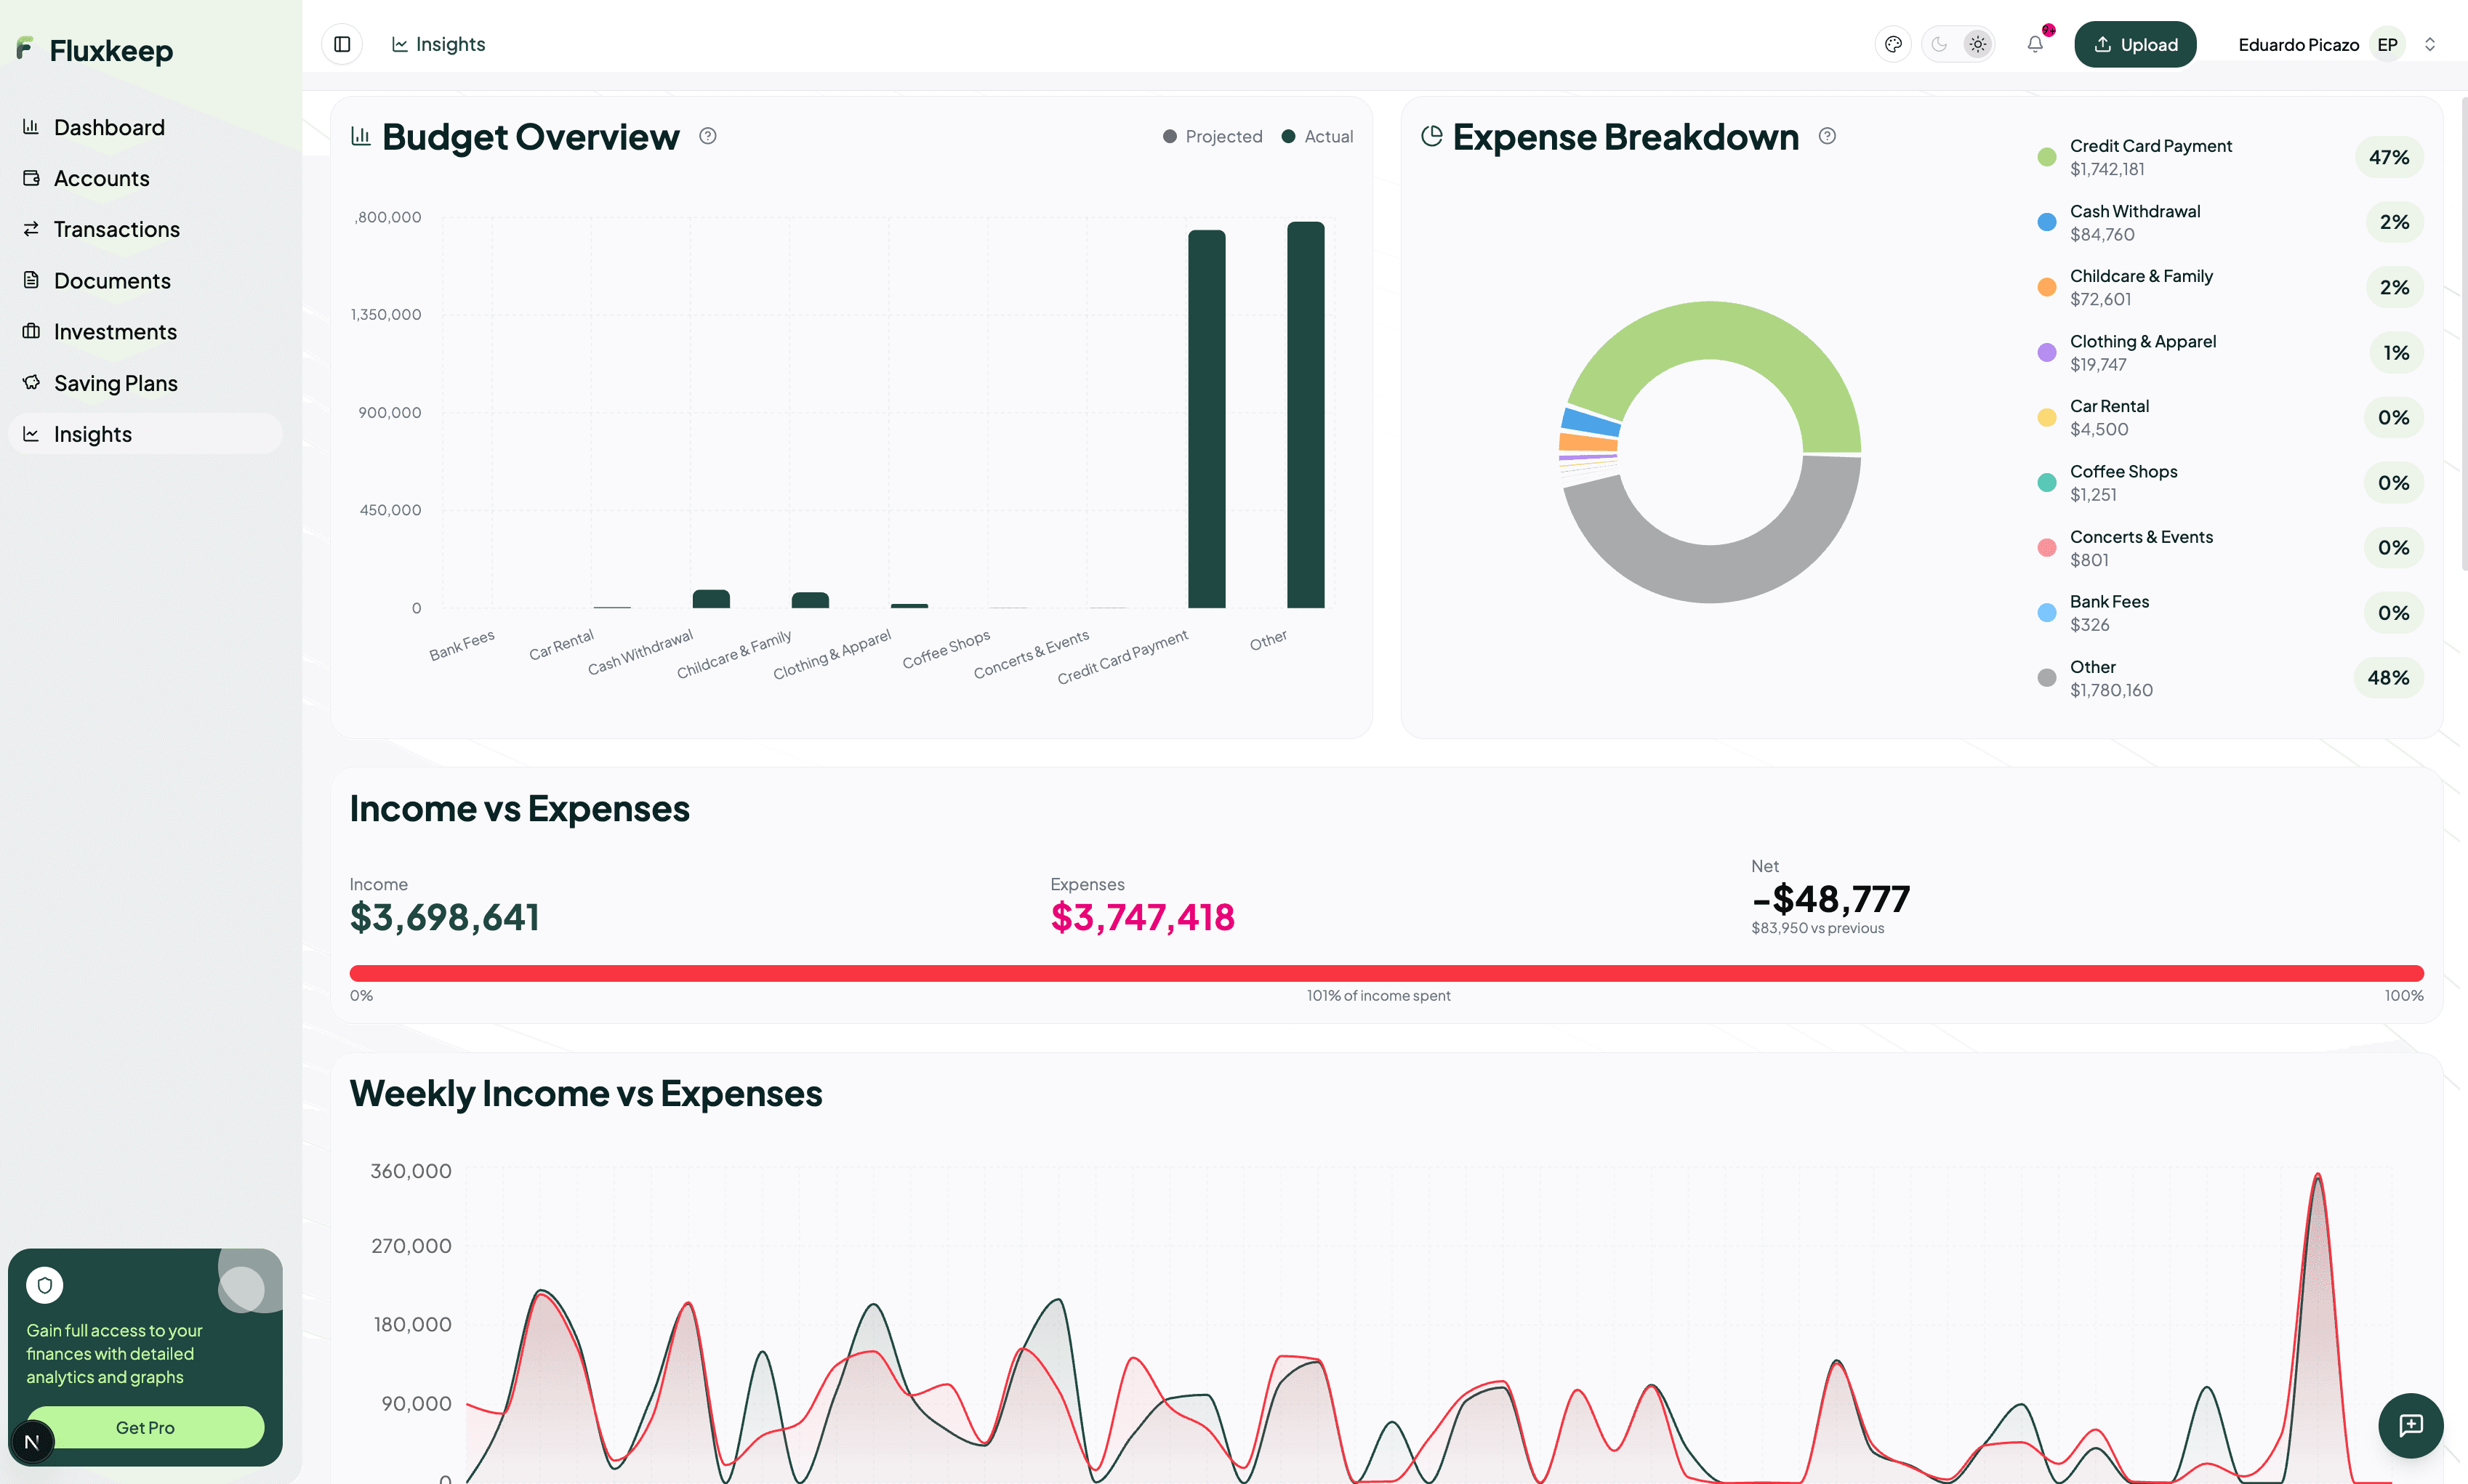Open the Investments section icon
This screenshot has height=1484, width=2468.
[x=31, y=331]
